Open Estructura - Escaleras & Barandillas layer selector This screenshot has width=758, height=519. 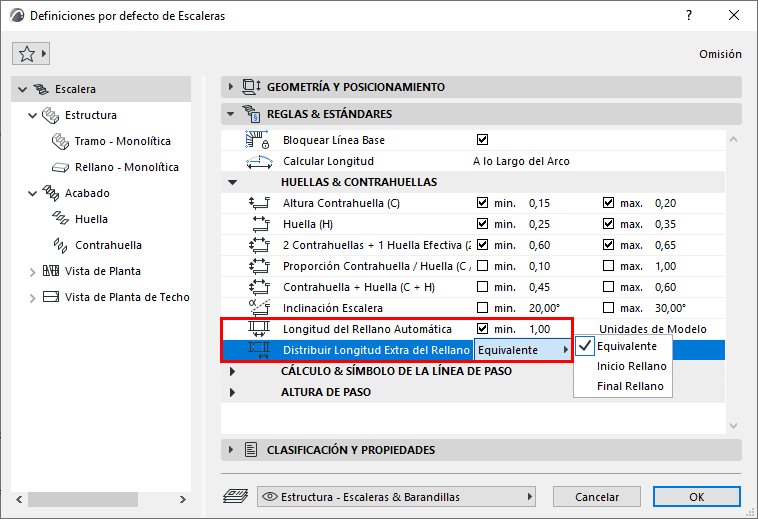click(396, 497)
